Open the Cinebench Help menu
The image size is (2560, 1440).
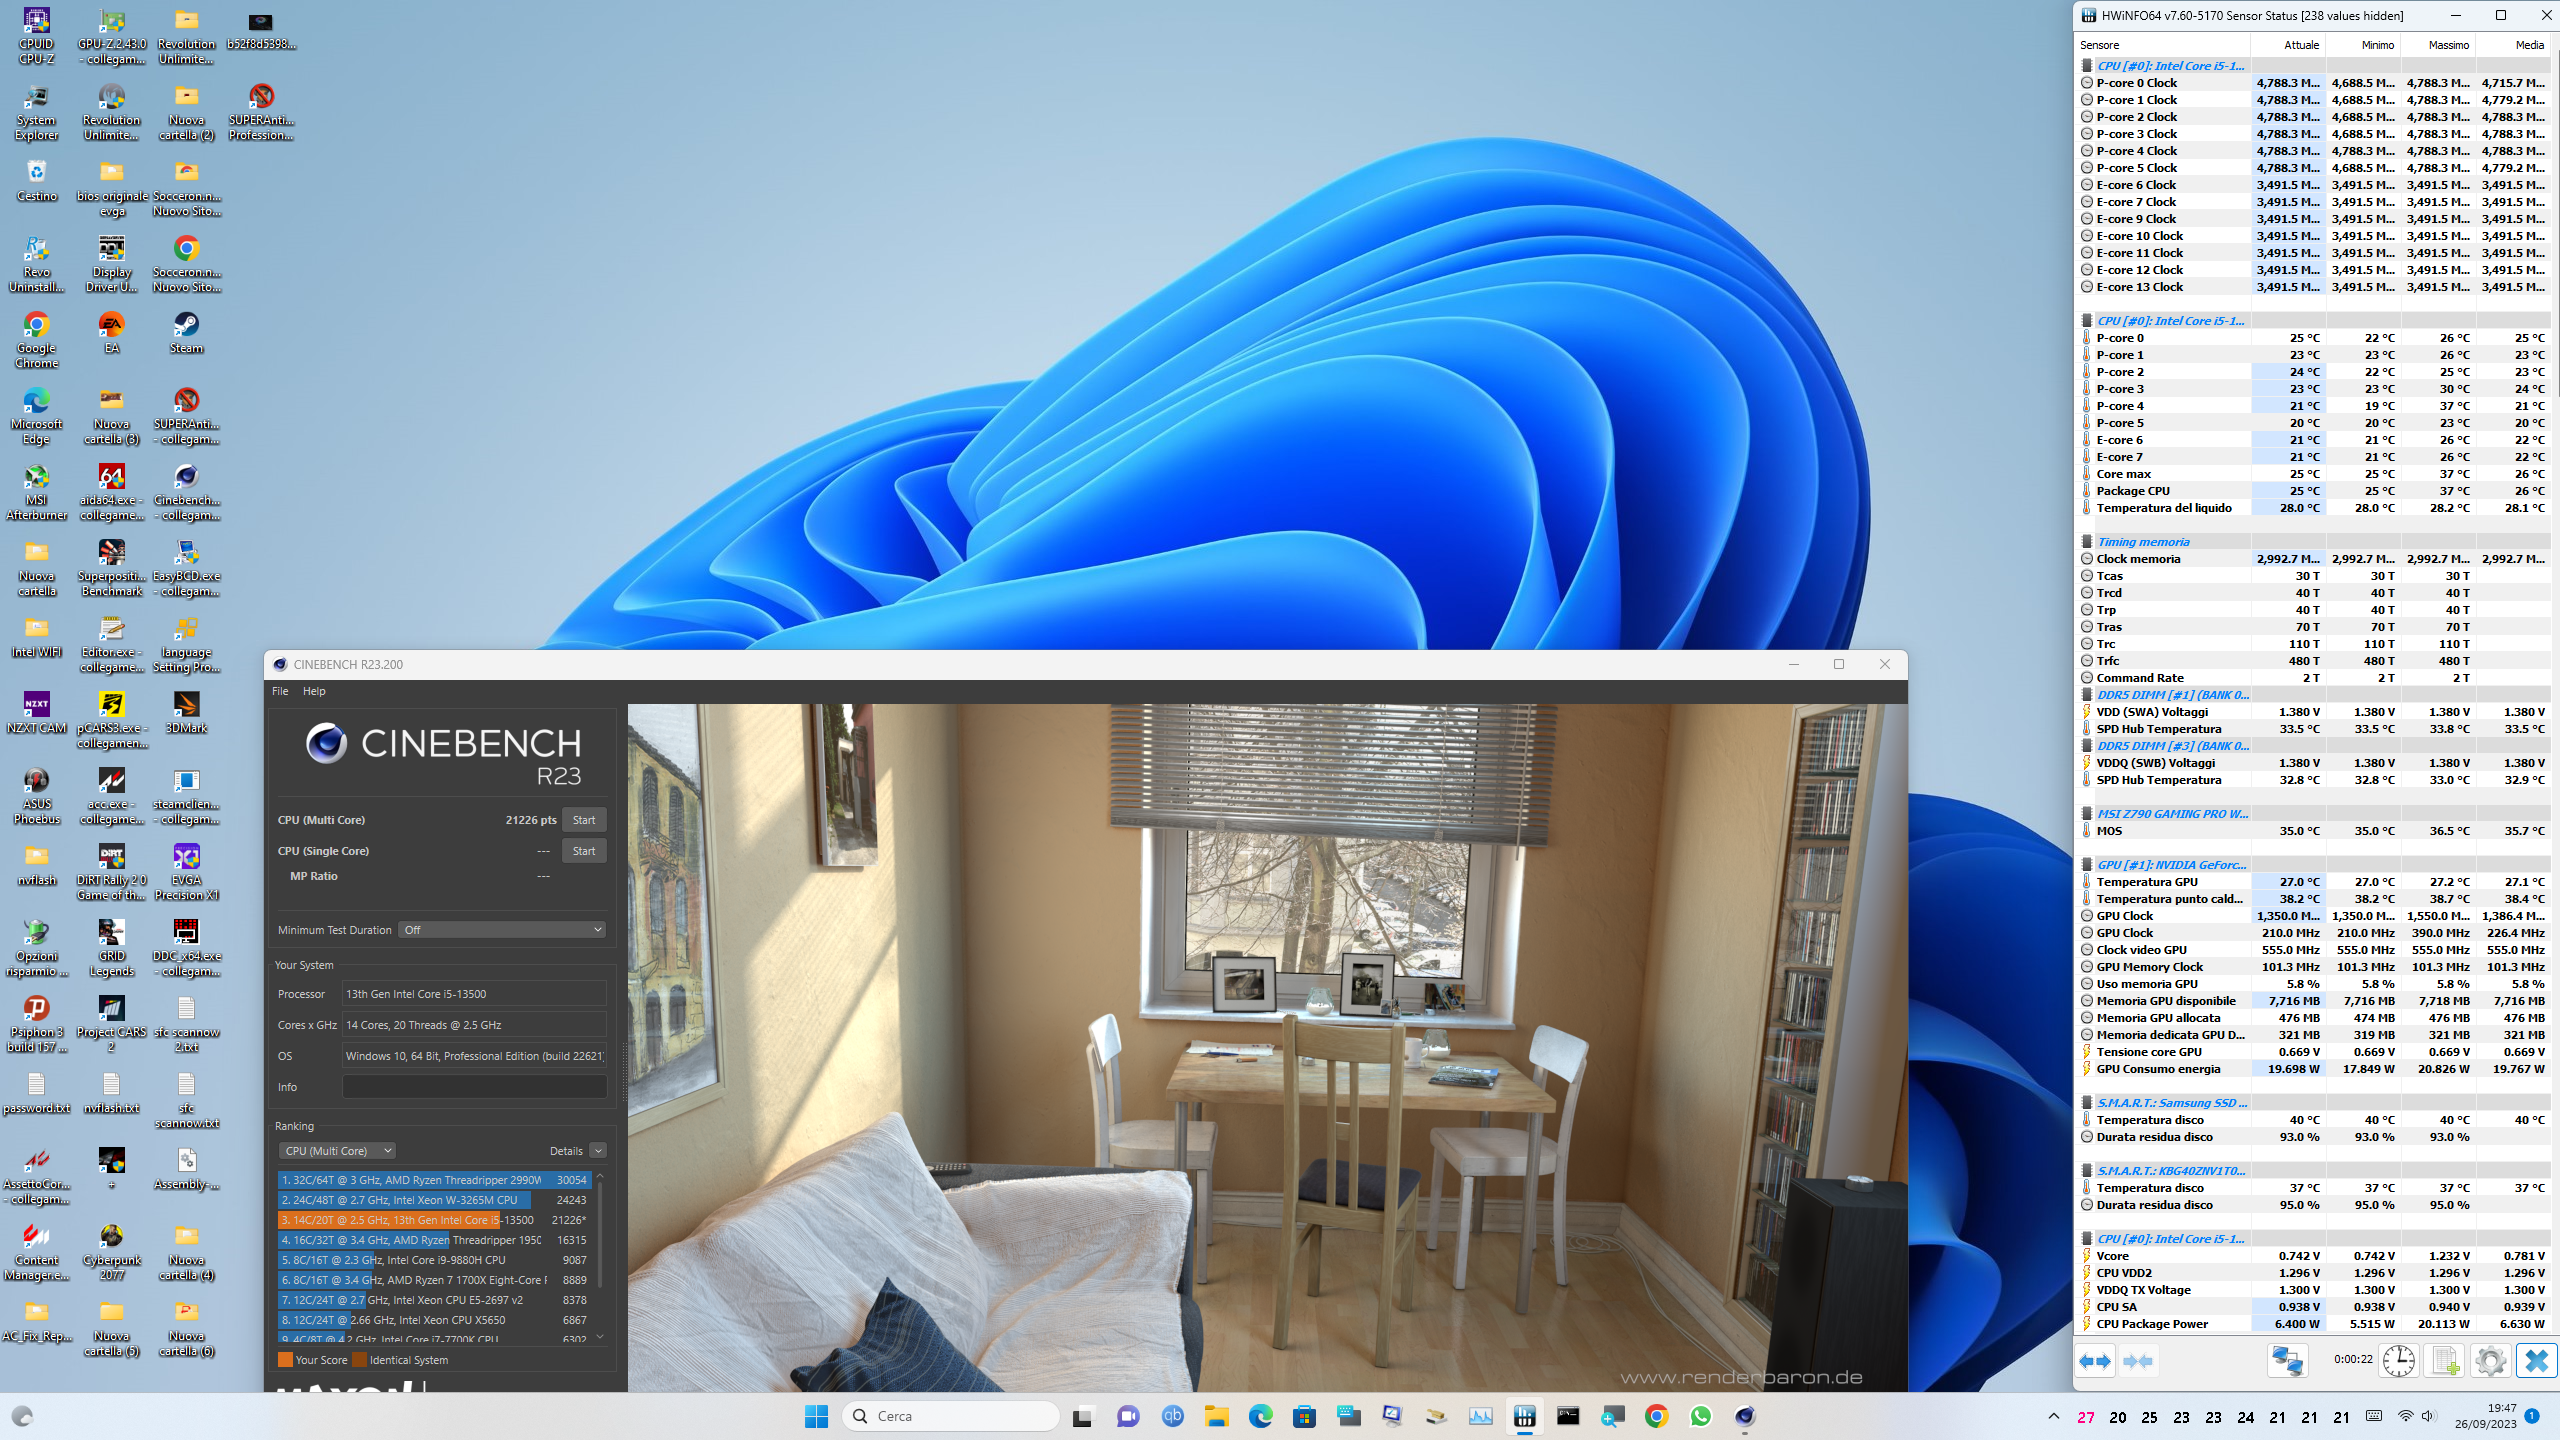tap(314, 691)
